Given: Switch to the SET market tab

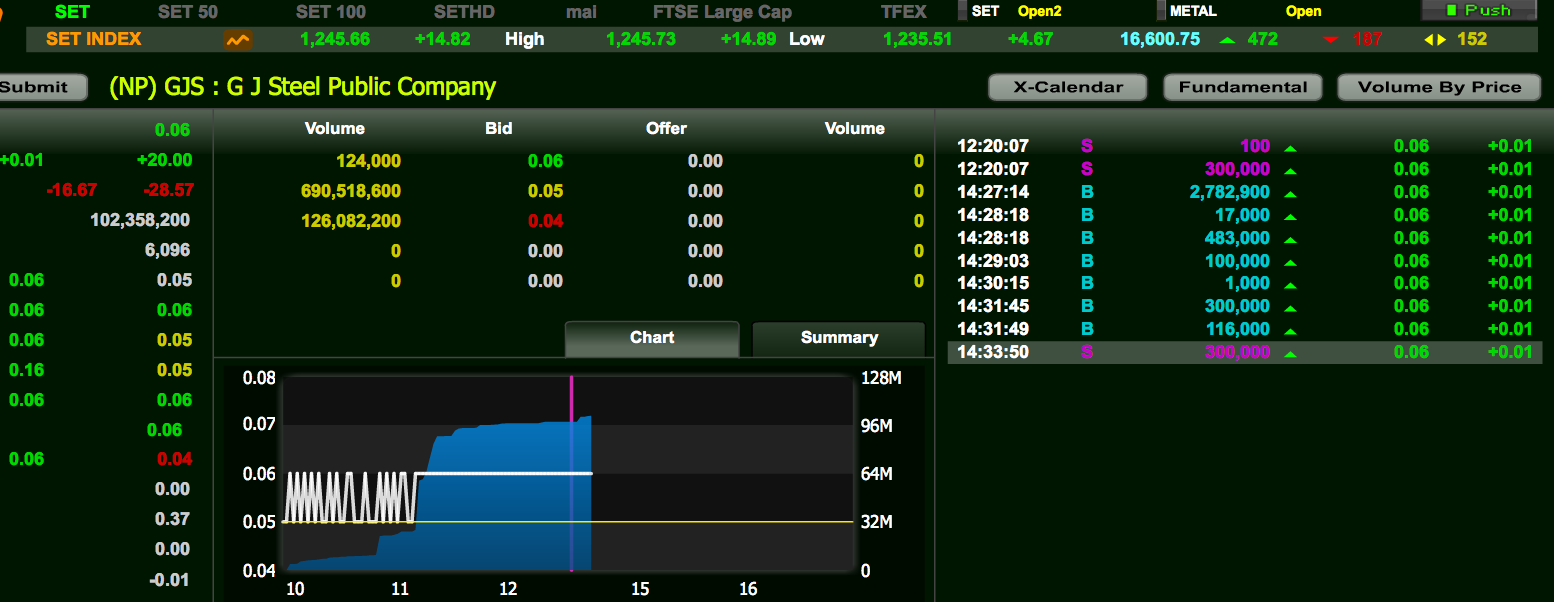Looking at the screenshot, I should click(72, 12).
